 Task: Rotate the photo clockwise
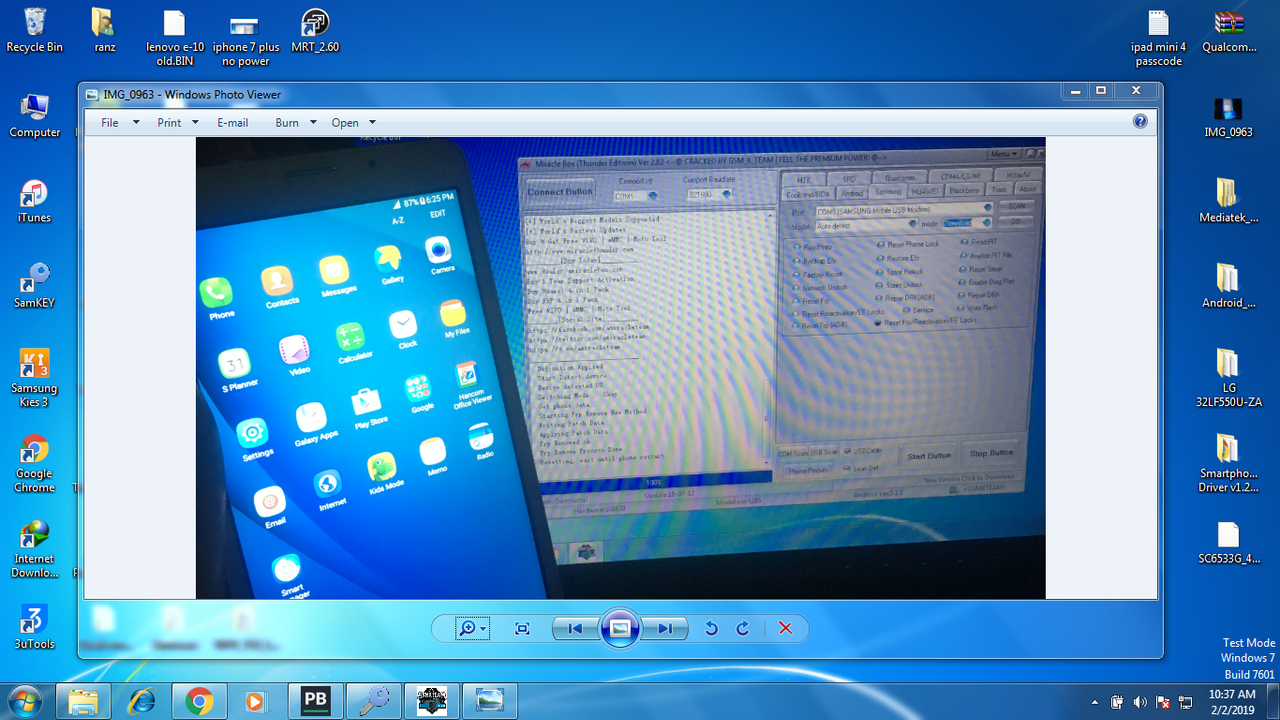pos(743,628)
